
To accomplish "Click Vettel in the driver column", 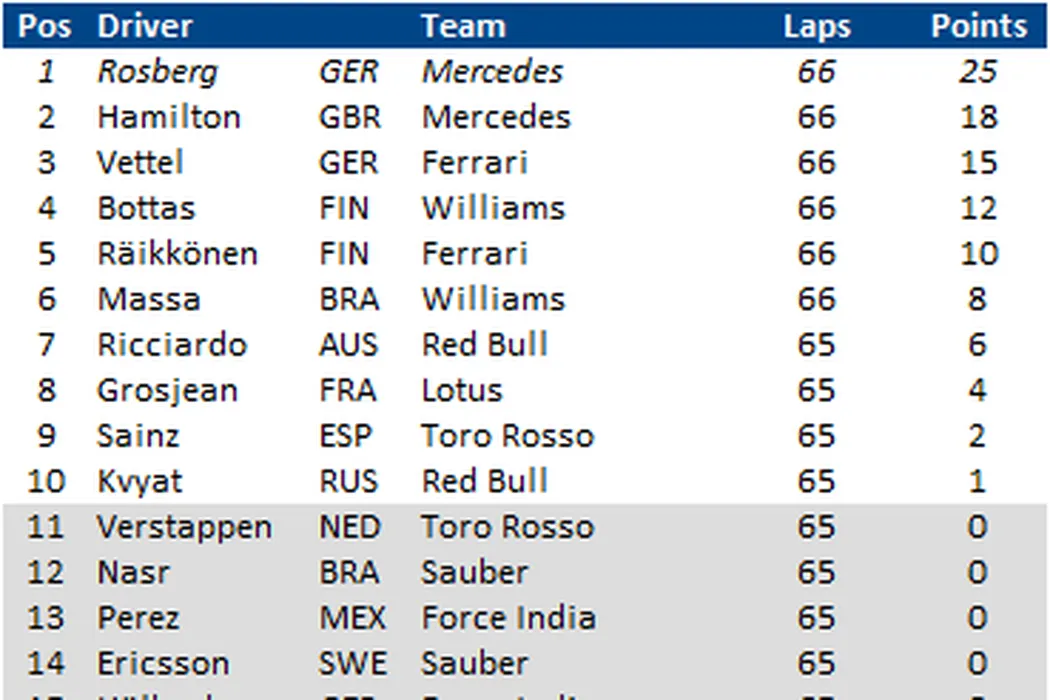I will click(140, 163).
